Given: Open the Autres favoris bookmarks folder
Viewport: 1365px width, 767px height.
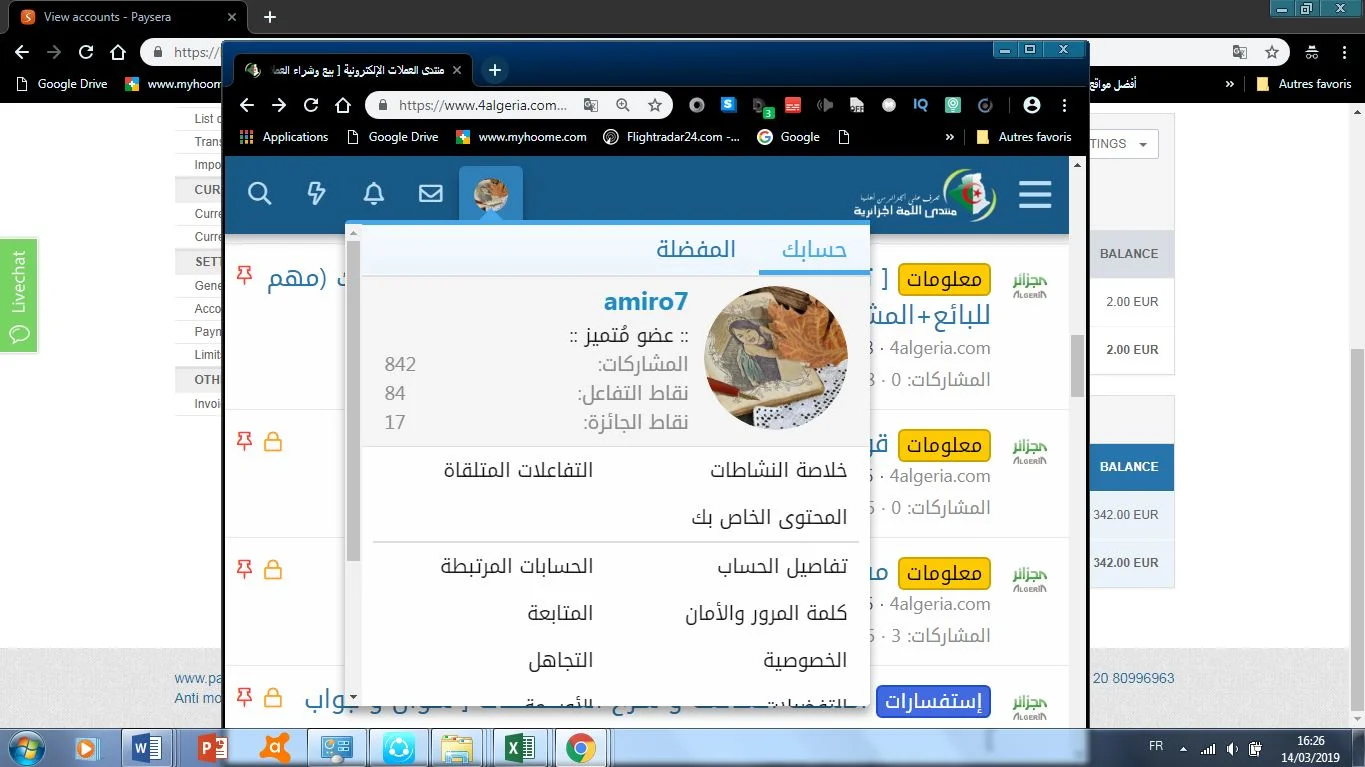Looking at the screenshot, I should tap(1024, 137).
